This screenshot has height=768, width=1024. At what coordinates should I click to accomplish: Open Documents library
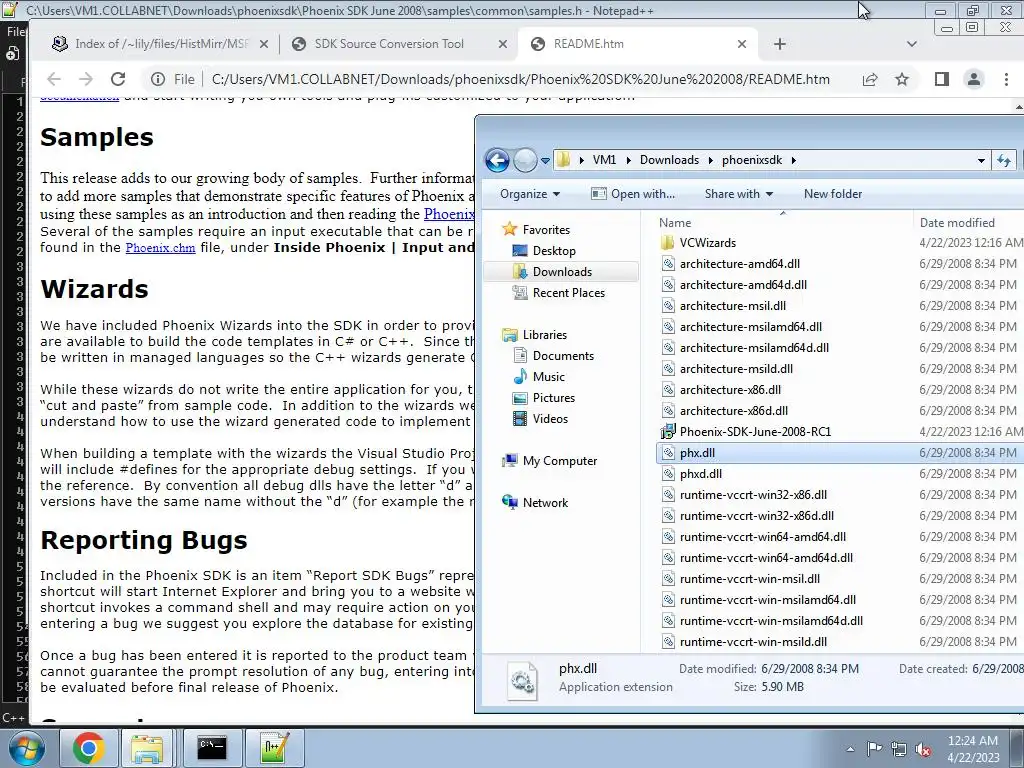point(563,356)
